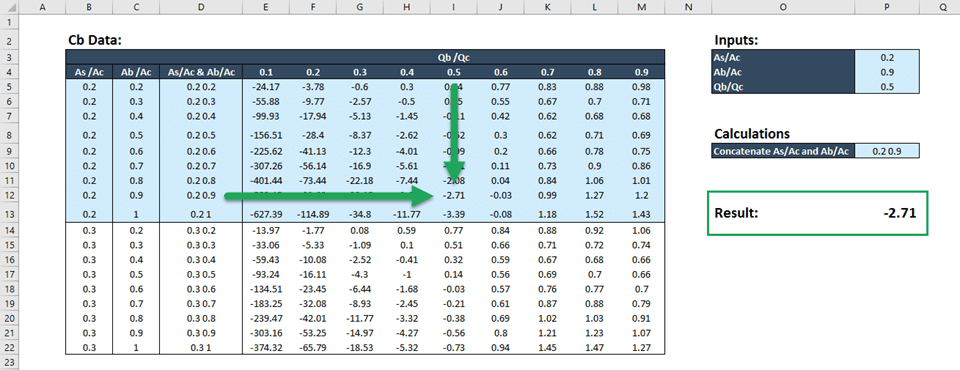This screenshot has height=370, width=960.
Task: Click the Calculations heading cell
Action: click(752, 134)
